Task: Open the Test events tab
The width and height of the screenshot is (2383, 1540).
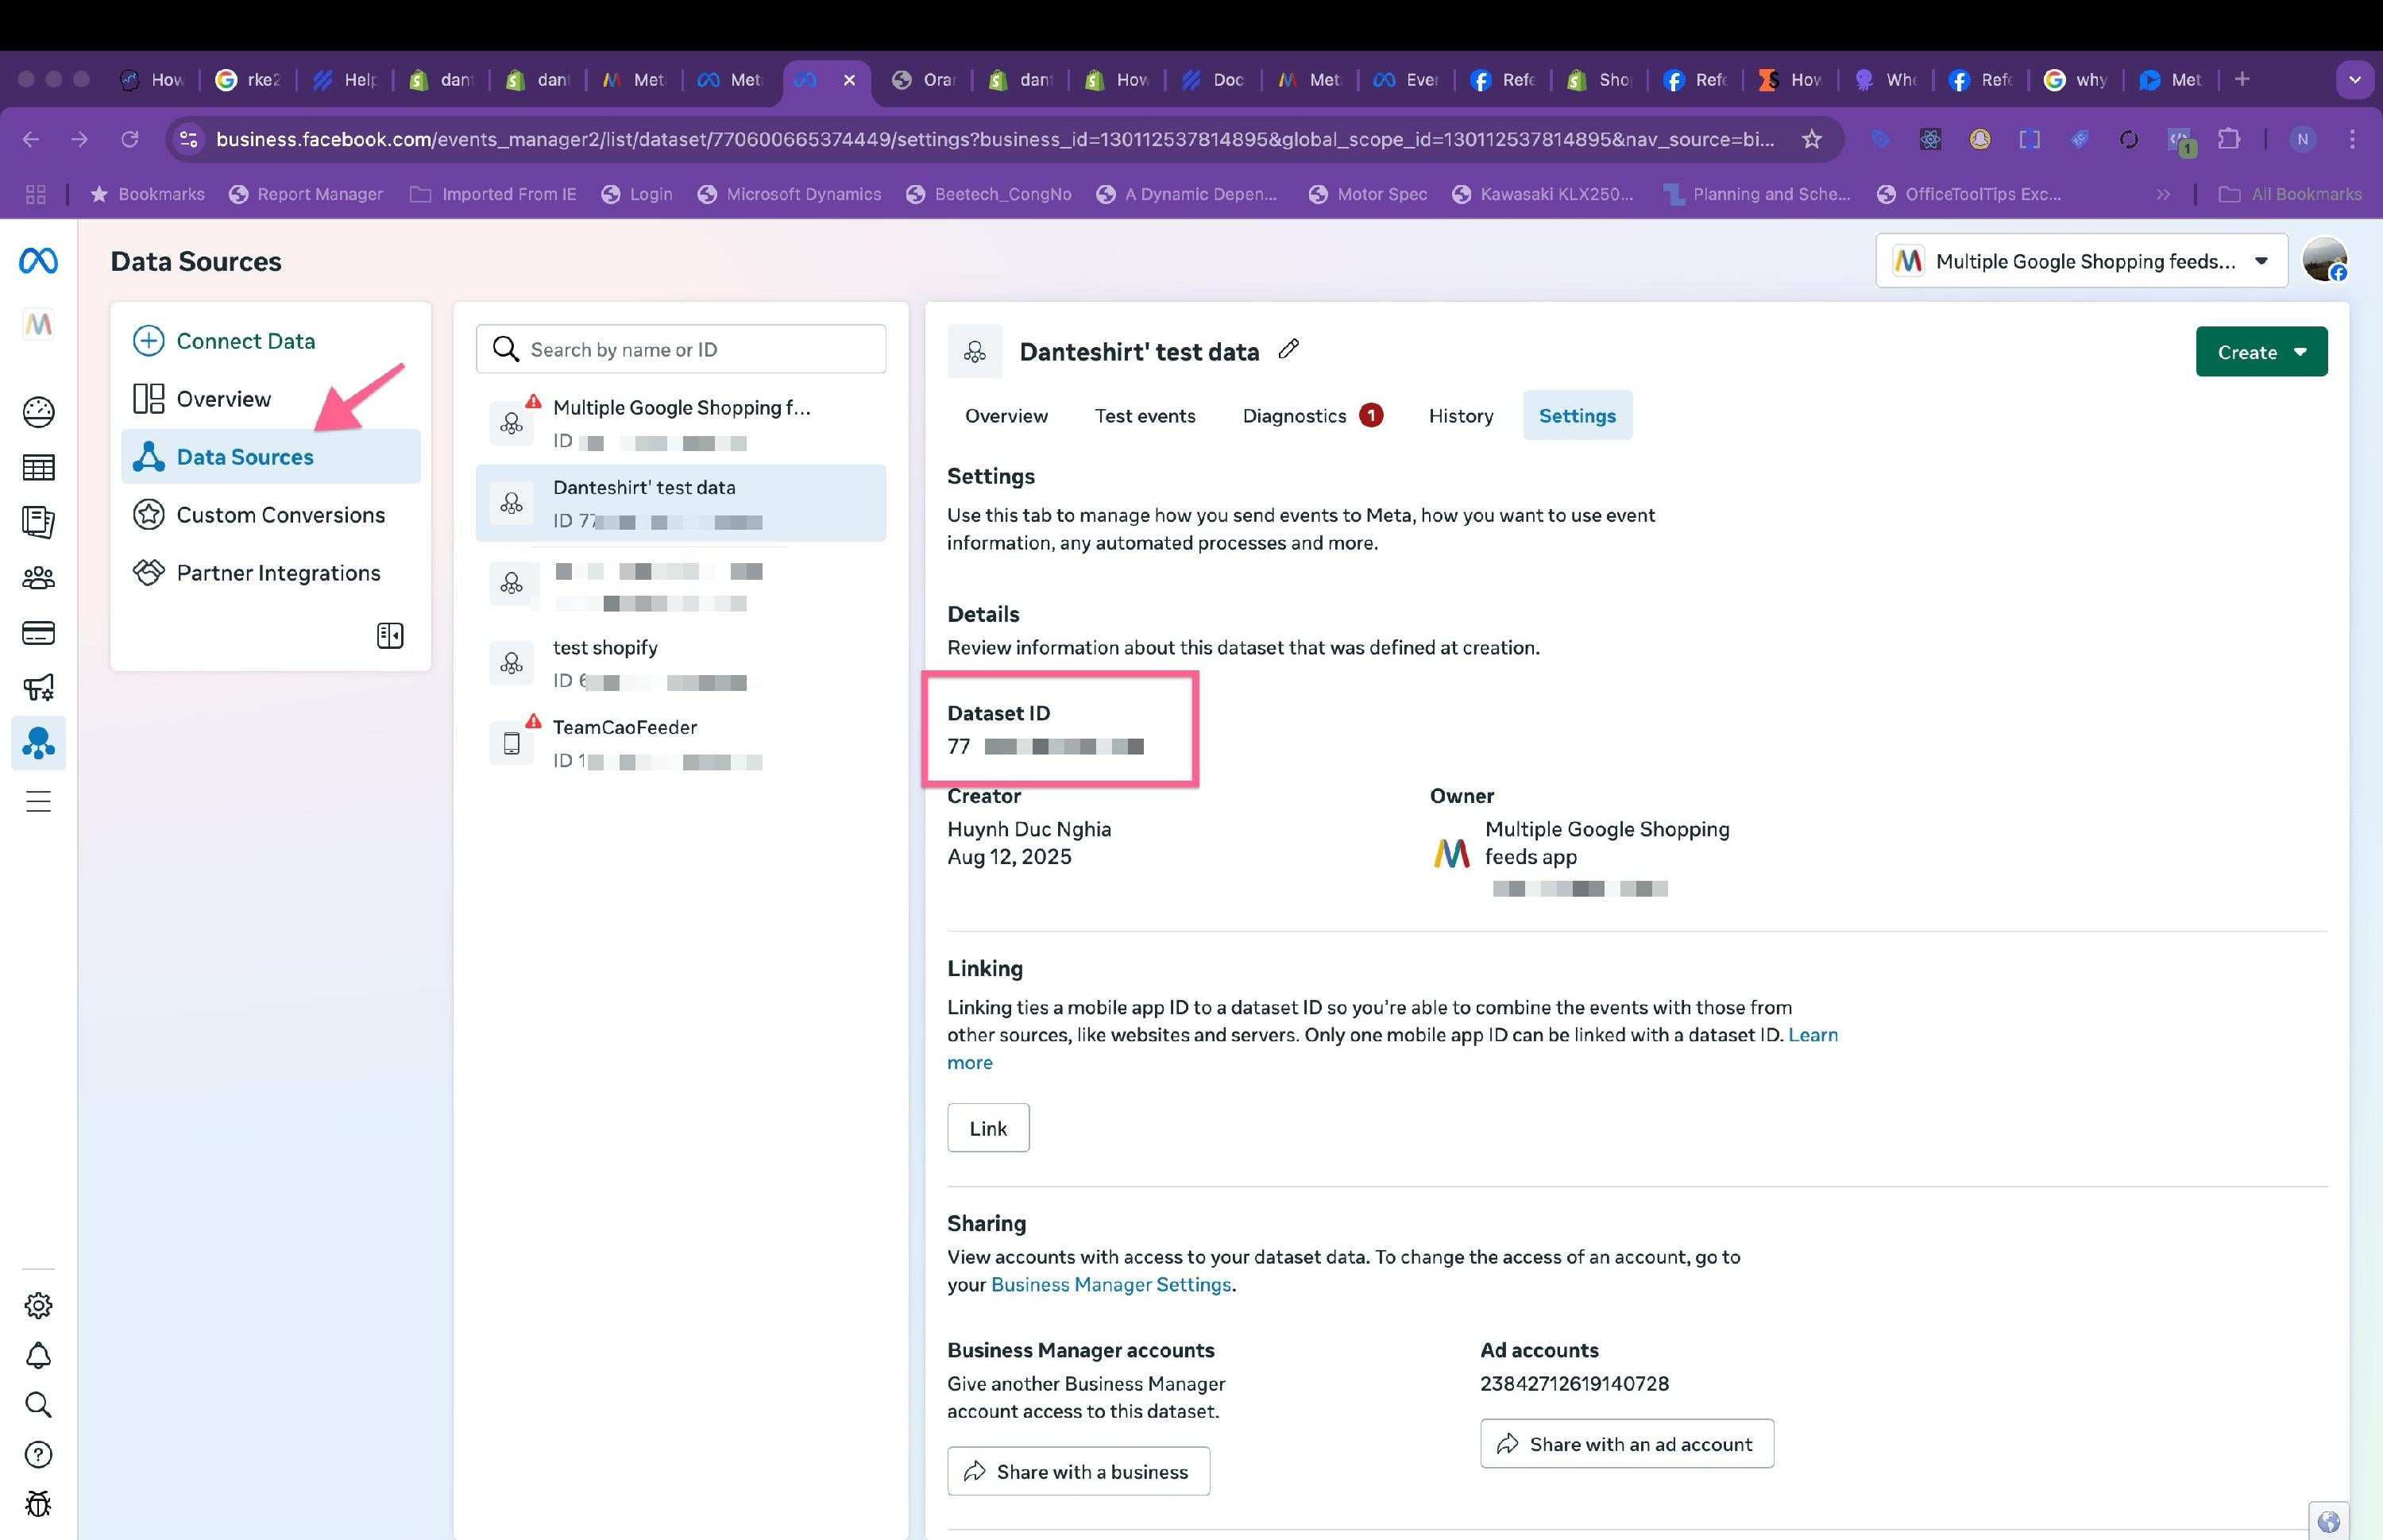Action: pyautogui.click(x=1144, y=415)
